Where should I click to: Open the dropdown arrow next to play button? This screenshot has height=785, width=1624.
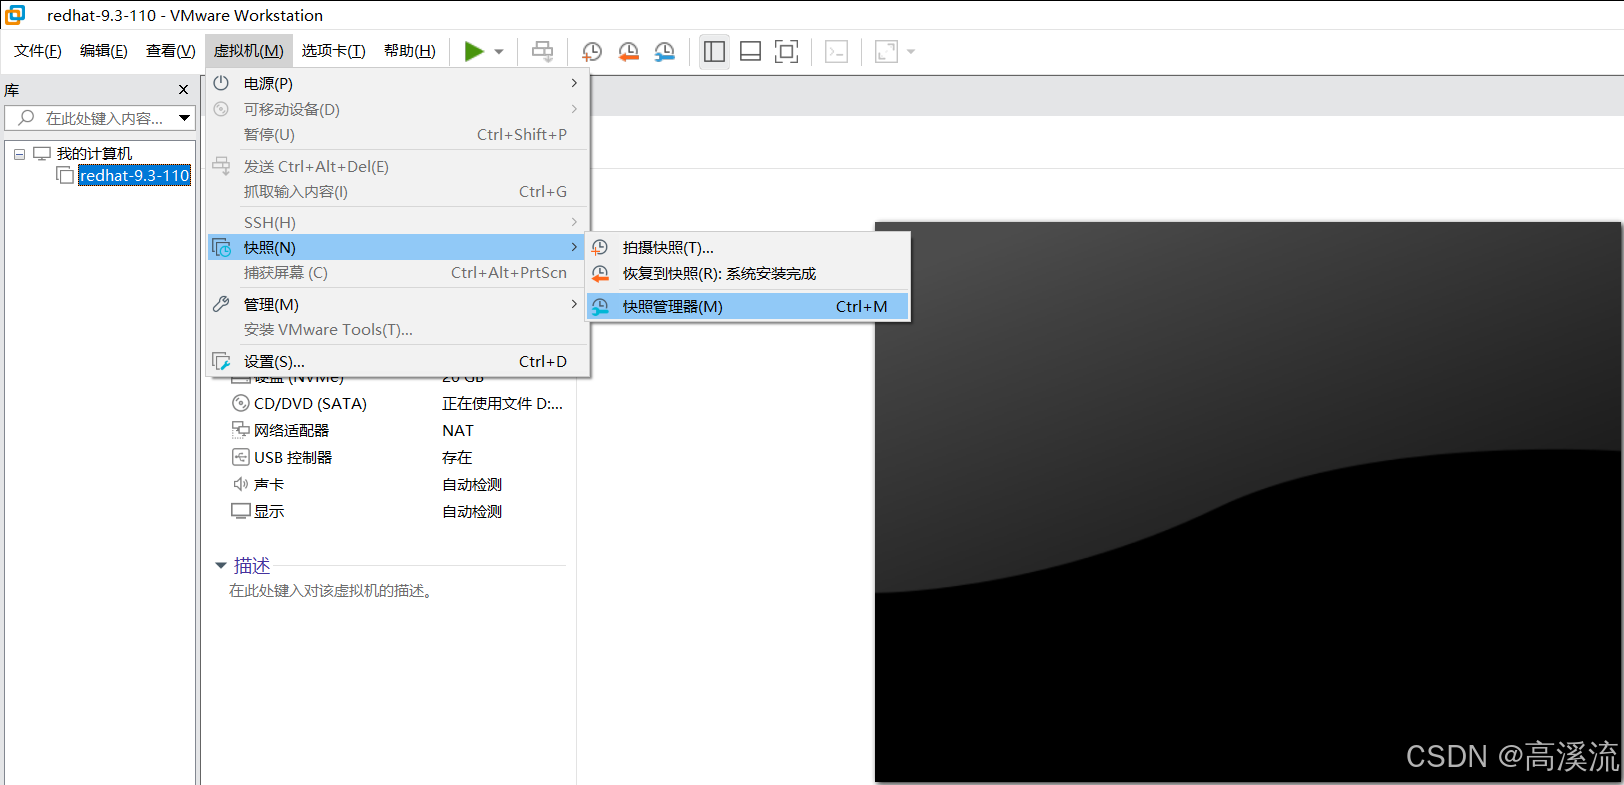point(499,52)
